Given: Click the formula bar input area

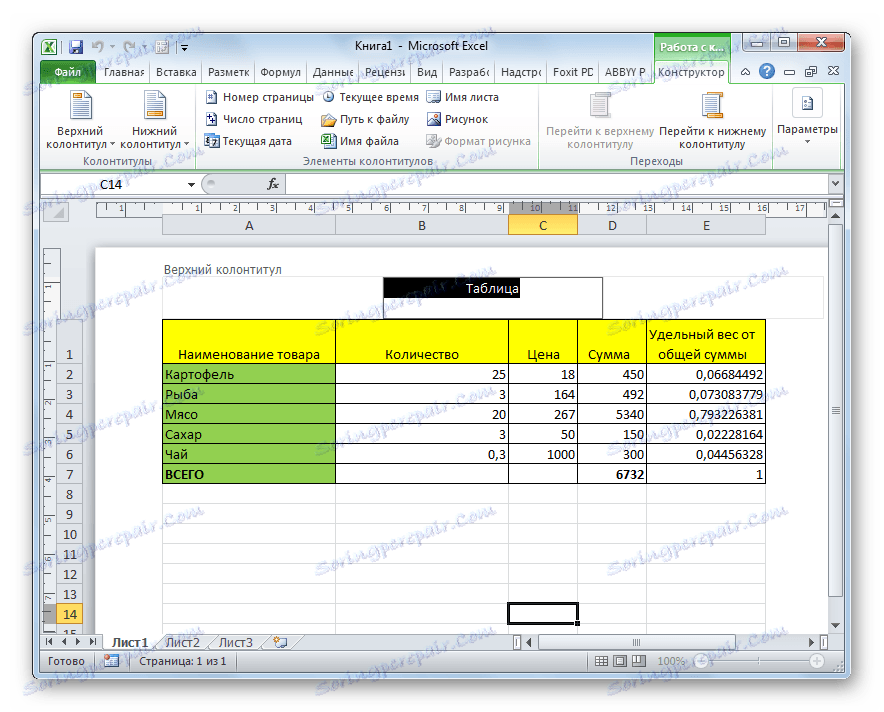Looking at the screenshot, I should tap(557, 184).
